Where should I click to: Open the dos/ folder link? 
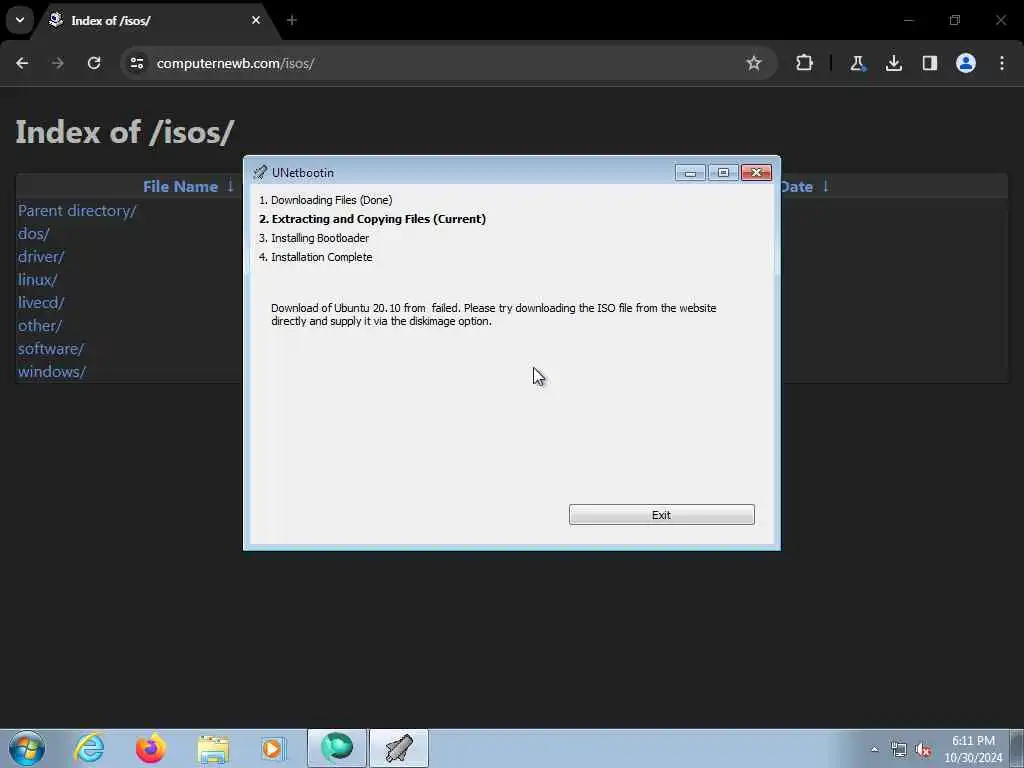[x=33, y=233]
